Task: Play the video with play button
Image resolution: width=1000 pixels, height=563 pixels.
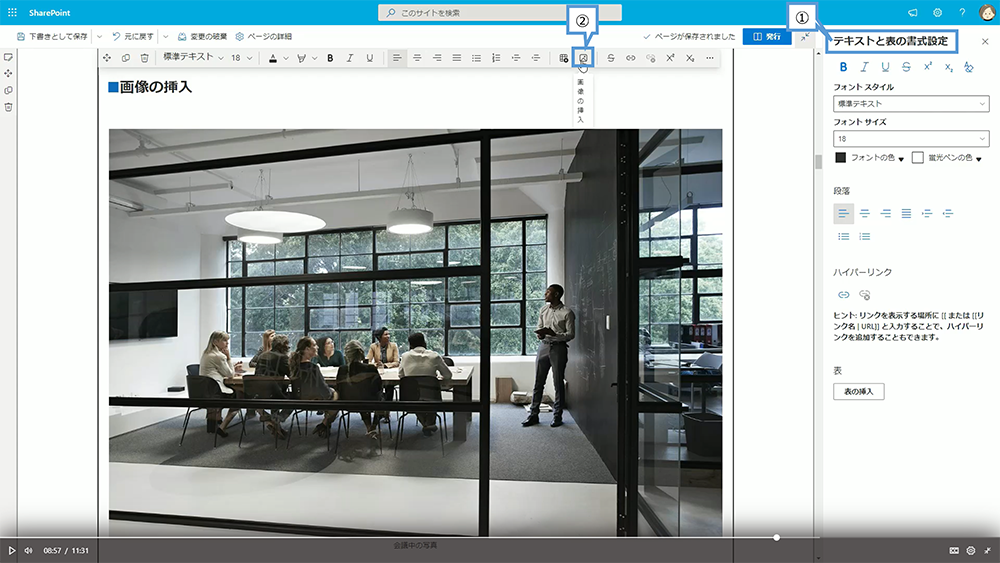Action: click(11, 550)
